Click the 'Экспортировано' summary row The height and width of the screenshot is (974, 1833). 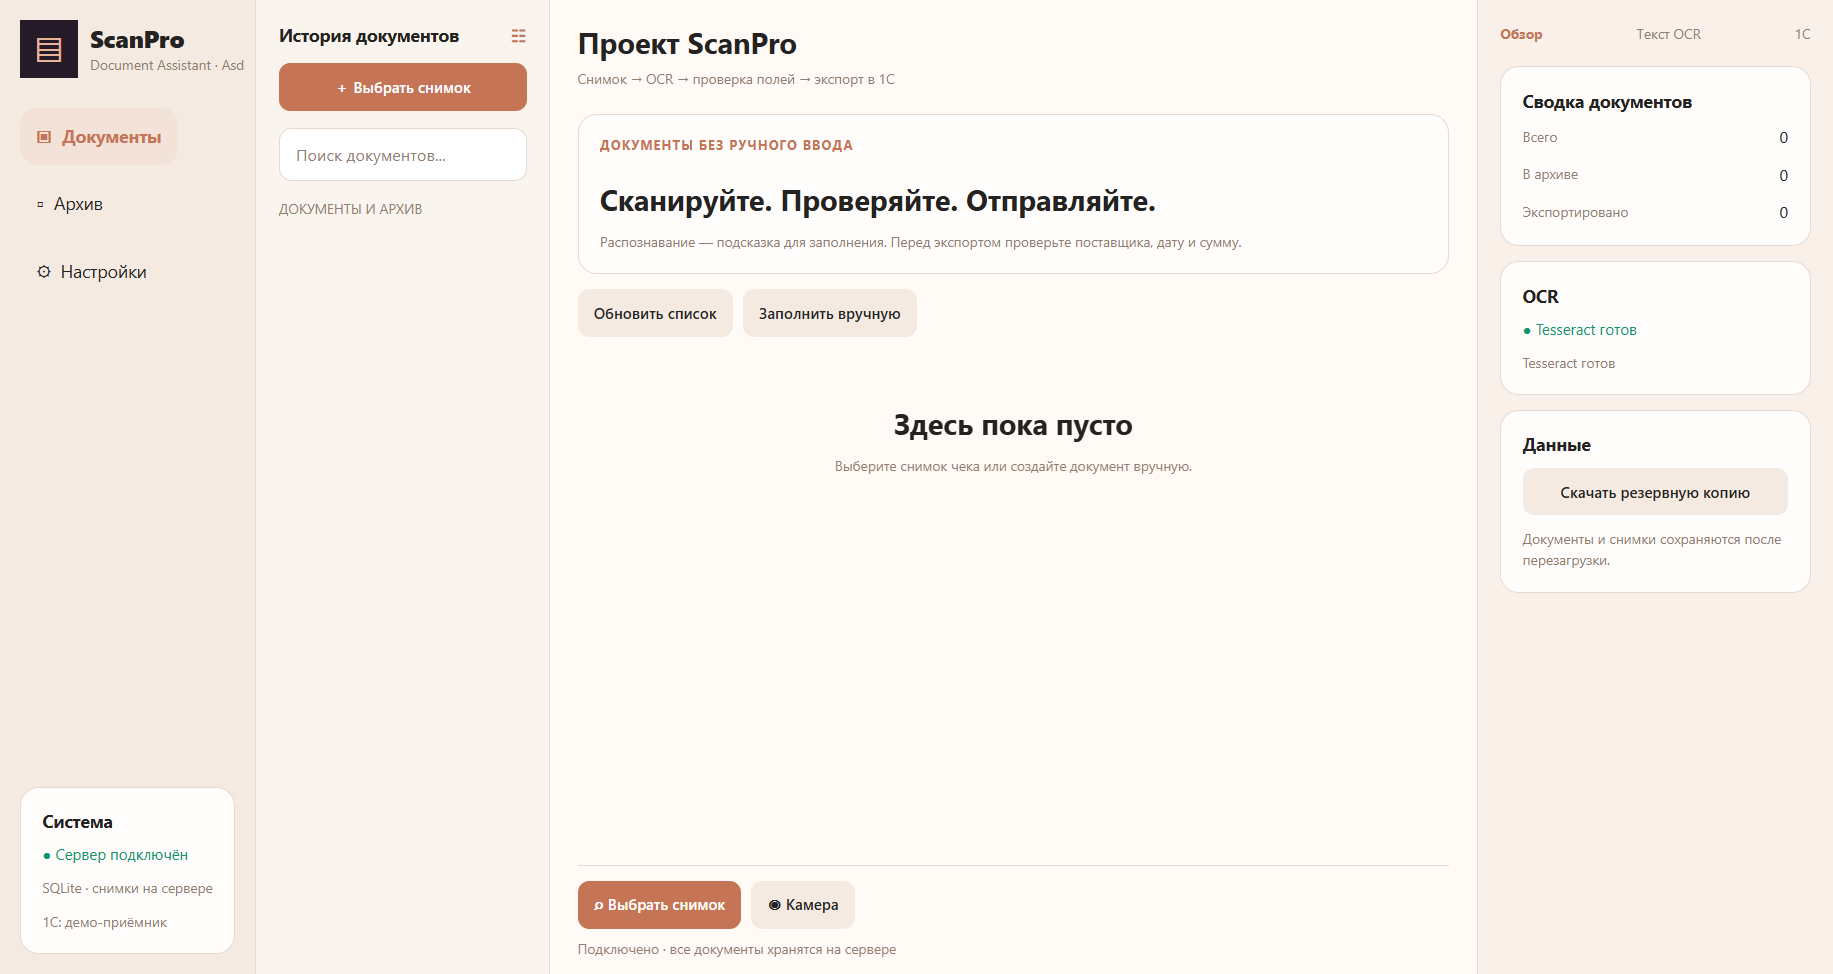coord(1655,212)
